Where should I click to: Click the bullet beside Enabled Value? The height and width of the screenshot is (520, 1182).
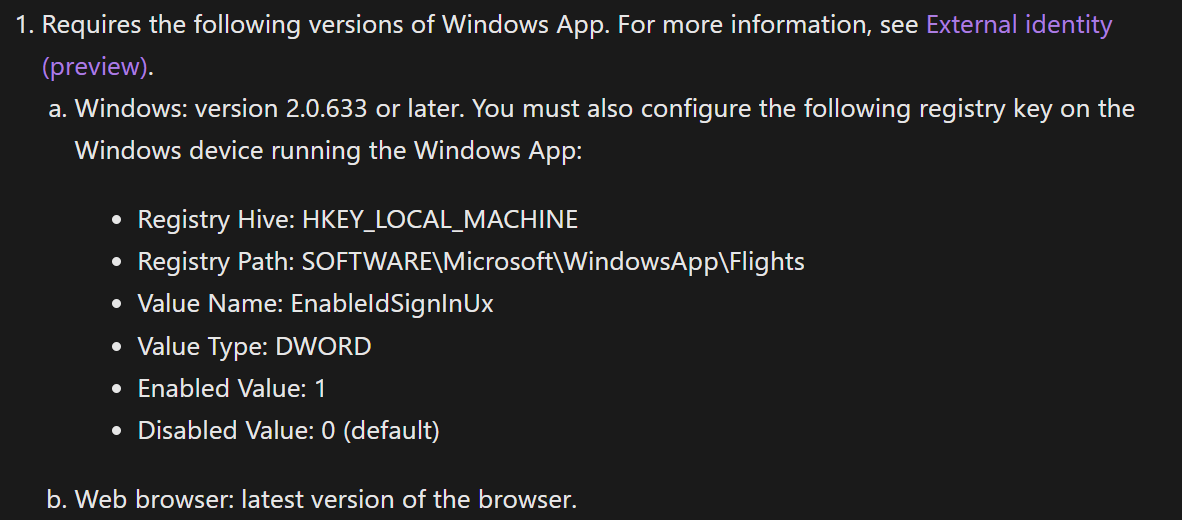tap(118, 390)
